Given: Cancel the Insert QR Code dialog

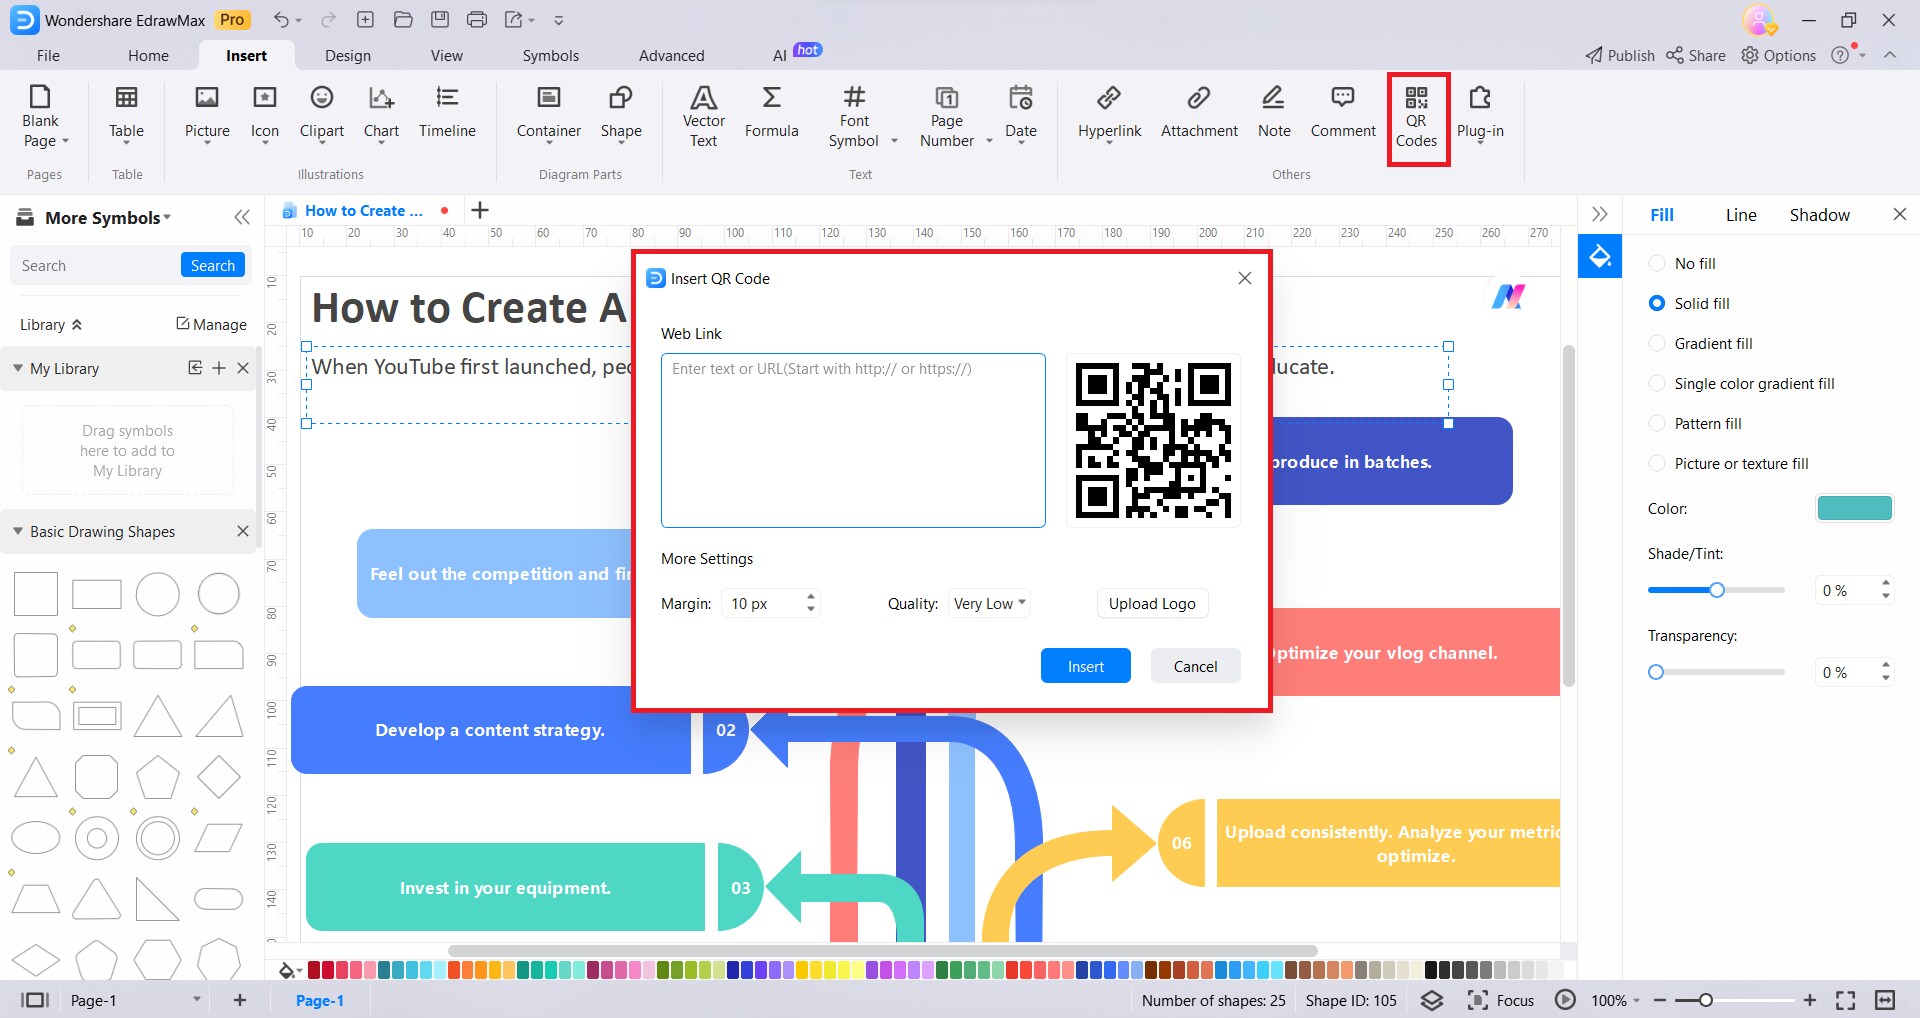Looking at the screenshot, I should (1195, 666).
